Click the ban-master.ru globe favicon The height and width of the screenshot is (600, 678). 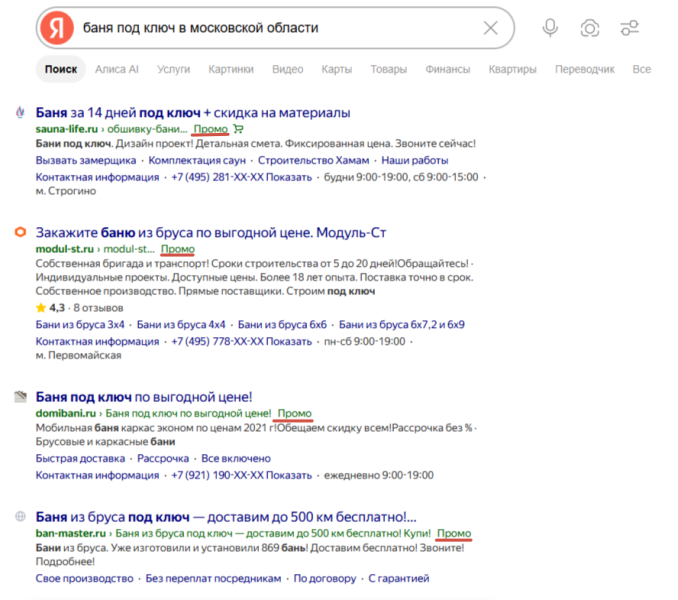click(20, 516)
